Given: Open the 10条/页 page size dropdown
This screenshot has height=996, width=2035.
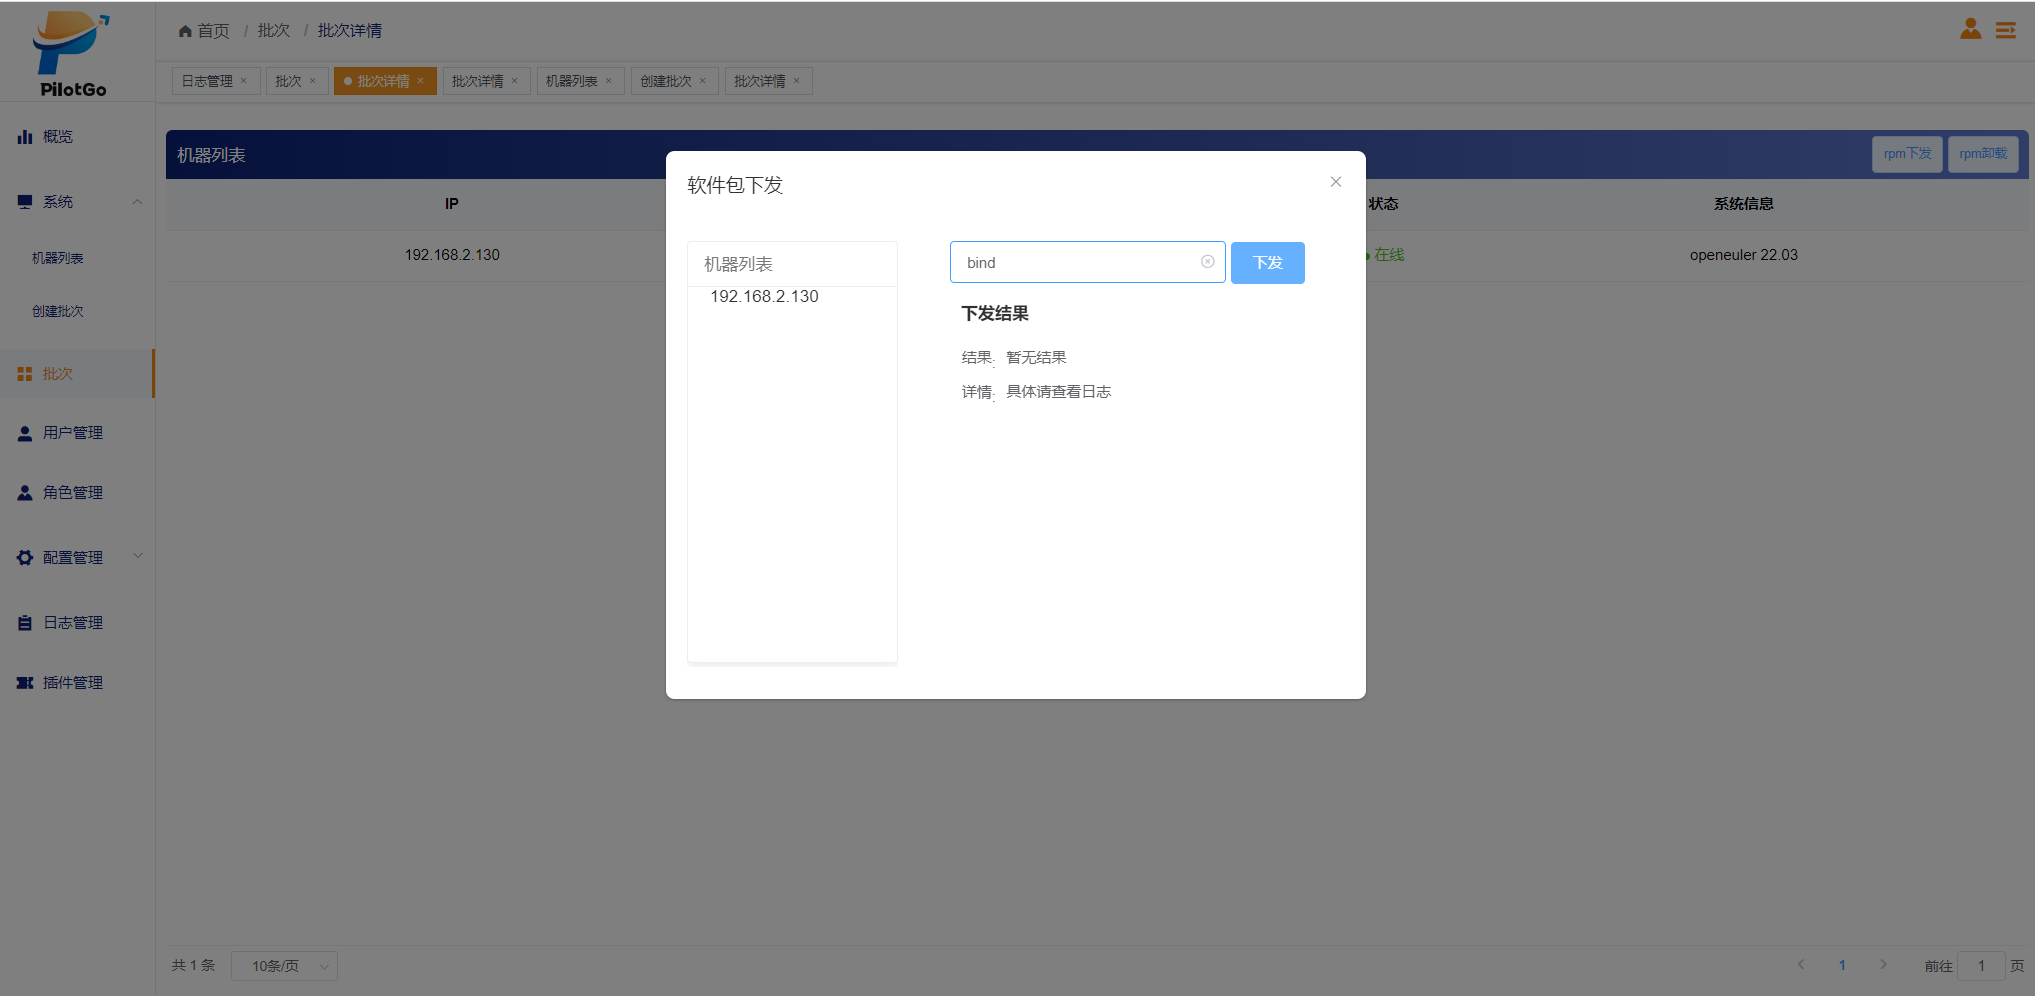Looking at the screenshot, I should pos(284,966).
